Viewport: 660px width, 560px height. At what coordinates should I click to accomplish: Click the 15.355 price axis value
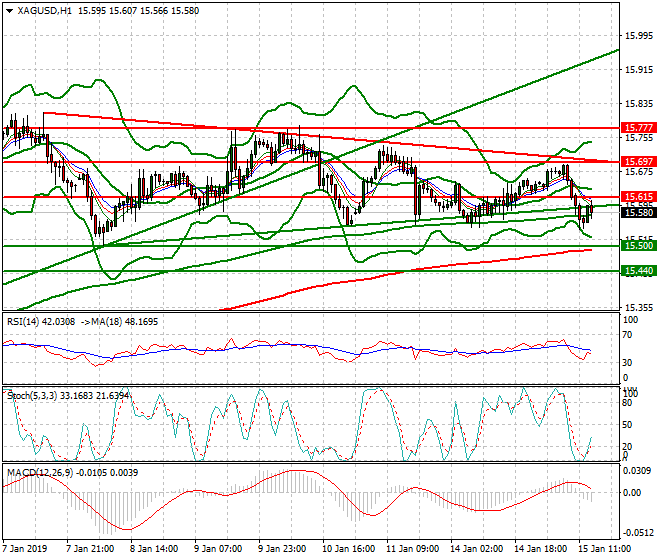tap(639, 308)
